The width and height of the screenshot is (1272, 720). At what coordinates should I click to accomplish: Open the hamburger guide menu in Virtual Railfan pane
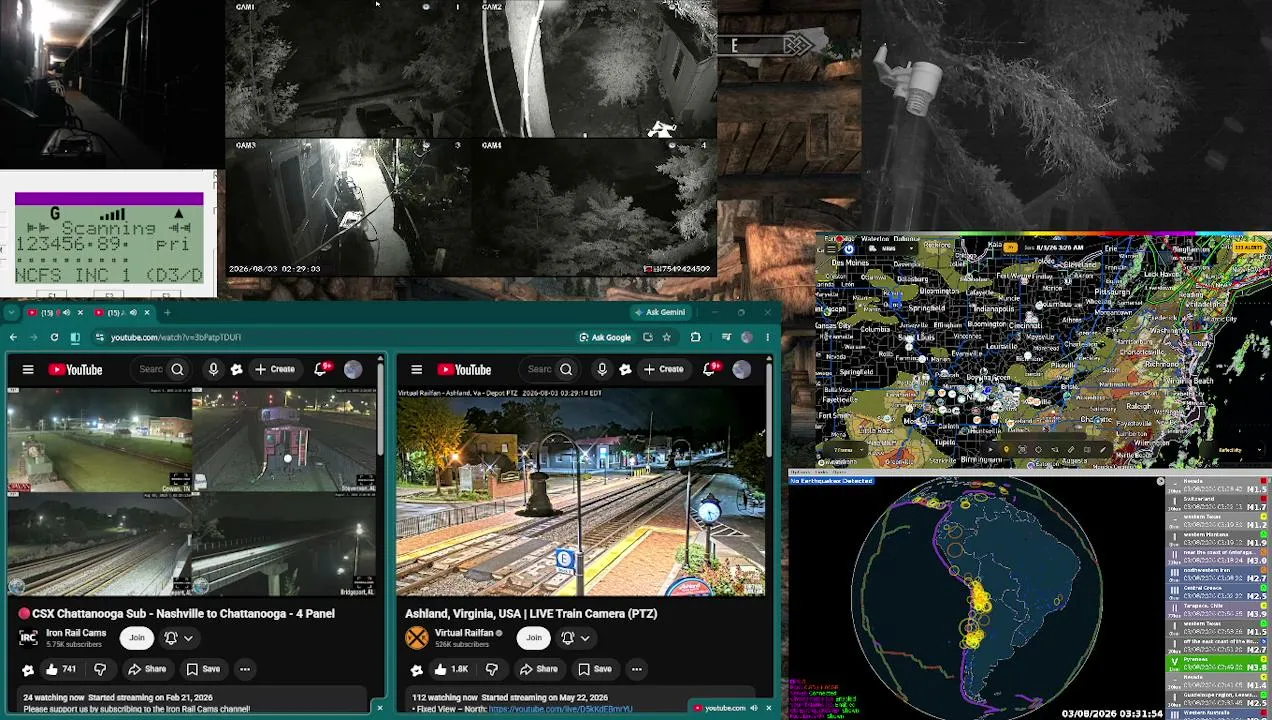tap(417, 370)
